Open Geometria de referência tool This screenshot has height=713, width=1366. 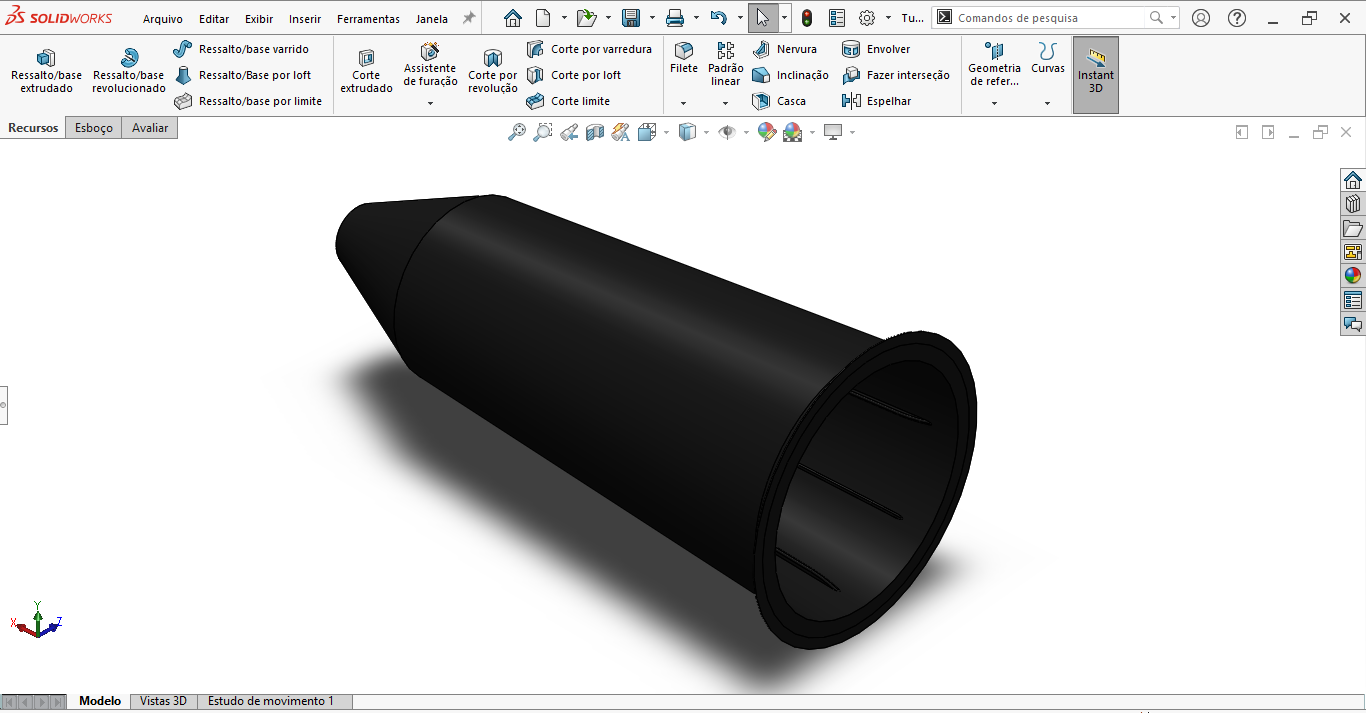(994, 65)
